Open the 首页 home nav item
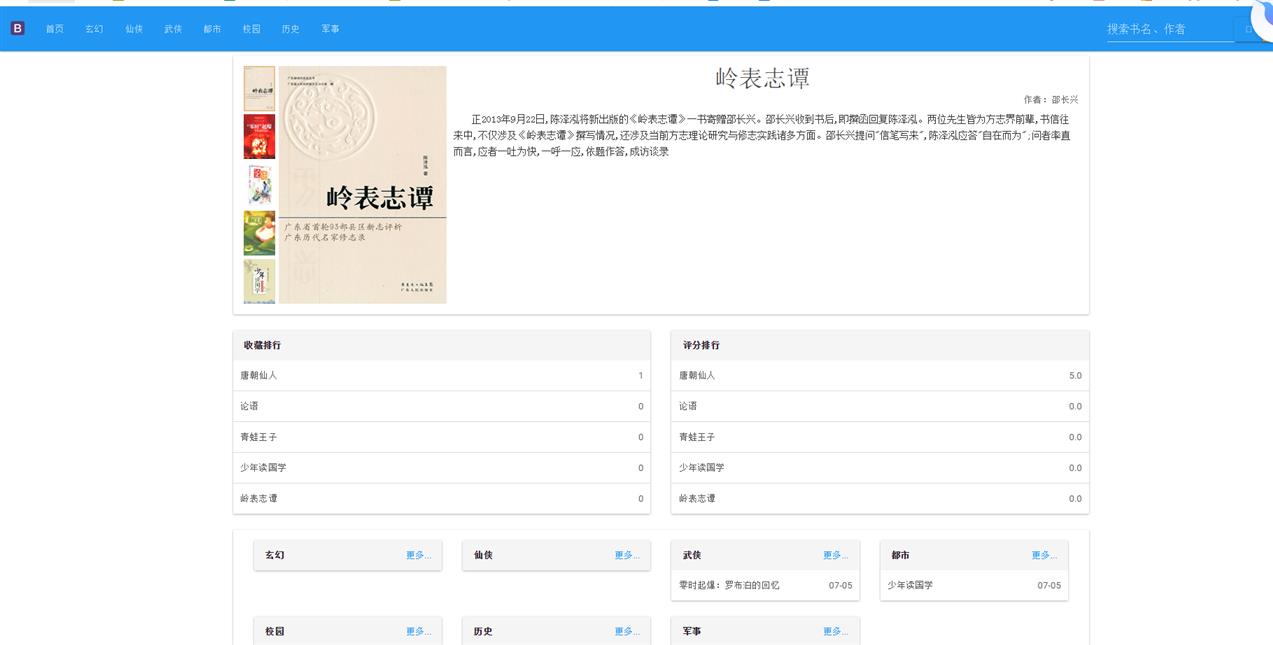 tap(54, 29)
